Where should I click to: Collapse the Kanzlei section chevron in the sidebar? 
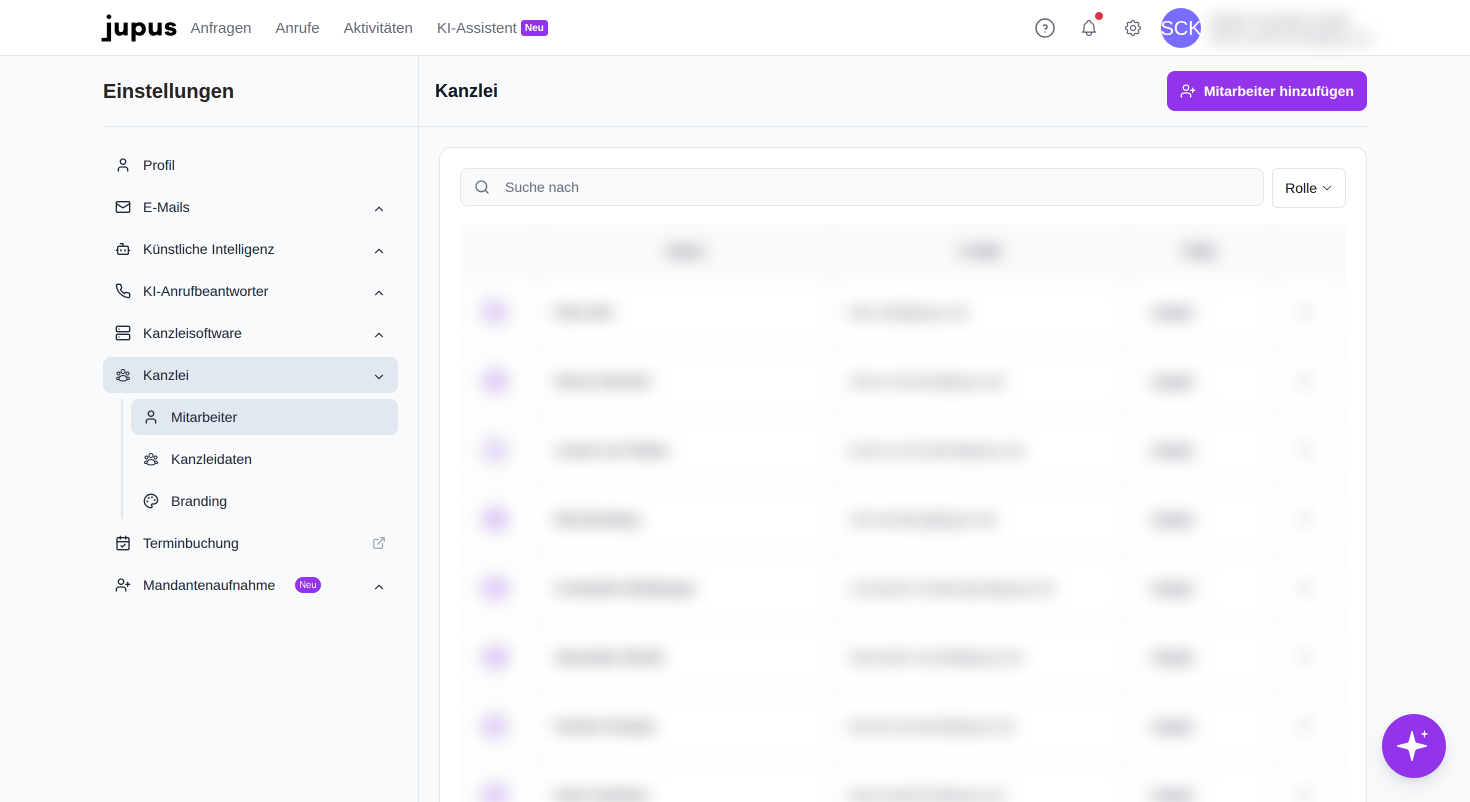pyautogui.click(x=379, y=376)
